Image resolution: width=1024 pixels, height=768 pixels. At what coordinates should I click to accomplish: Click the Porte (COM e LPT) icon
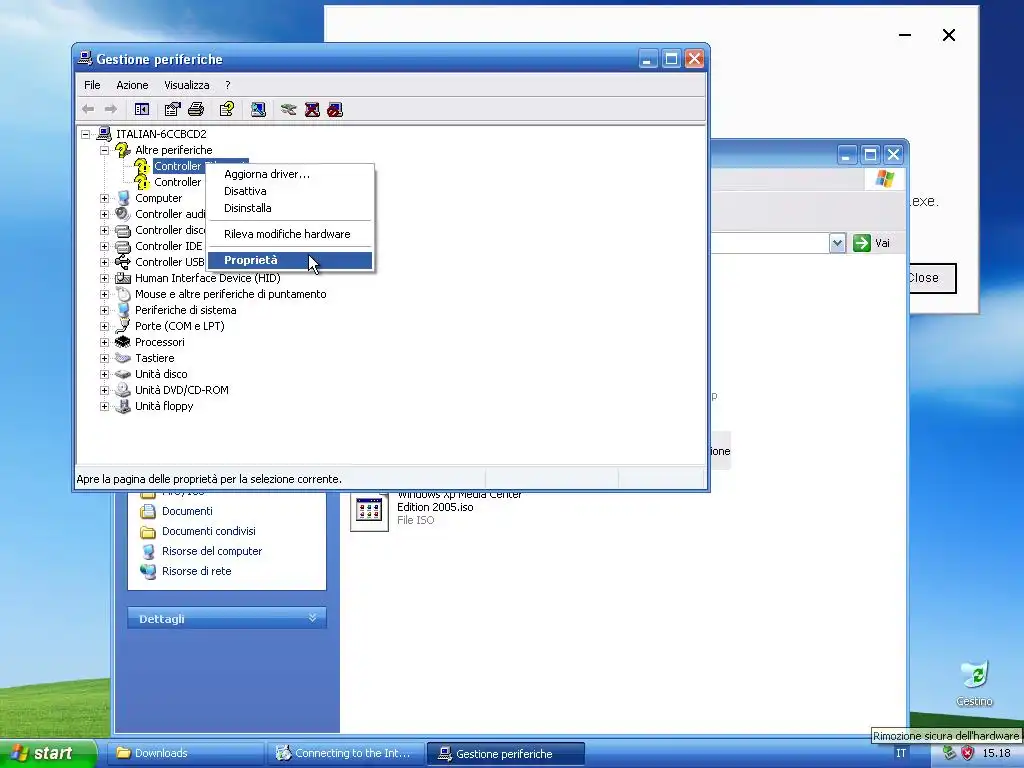[123, 326]
